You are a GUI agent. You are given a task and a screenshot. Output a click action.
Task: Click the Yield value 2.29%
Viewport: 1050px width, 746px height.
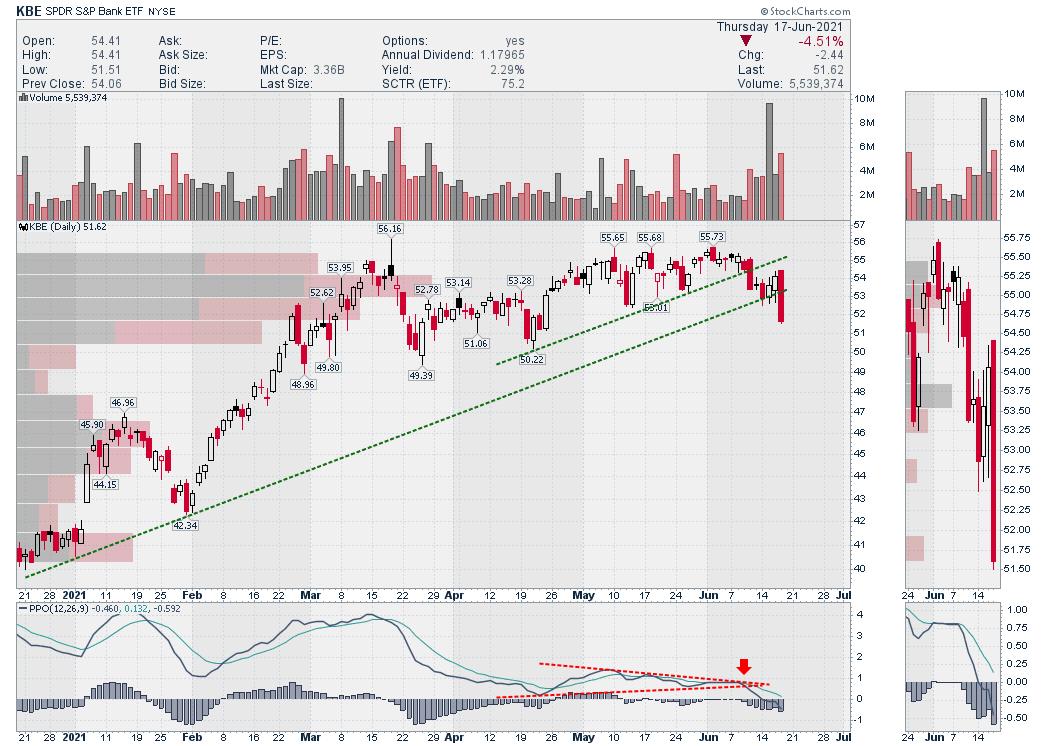(507, 70)
